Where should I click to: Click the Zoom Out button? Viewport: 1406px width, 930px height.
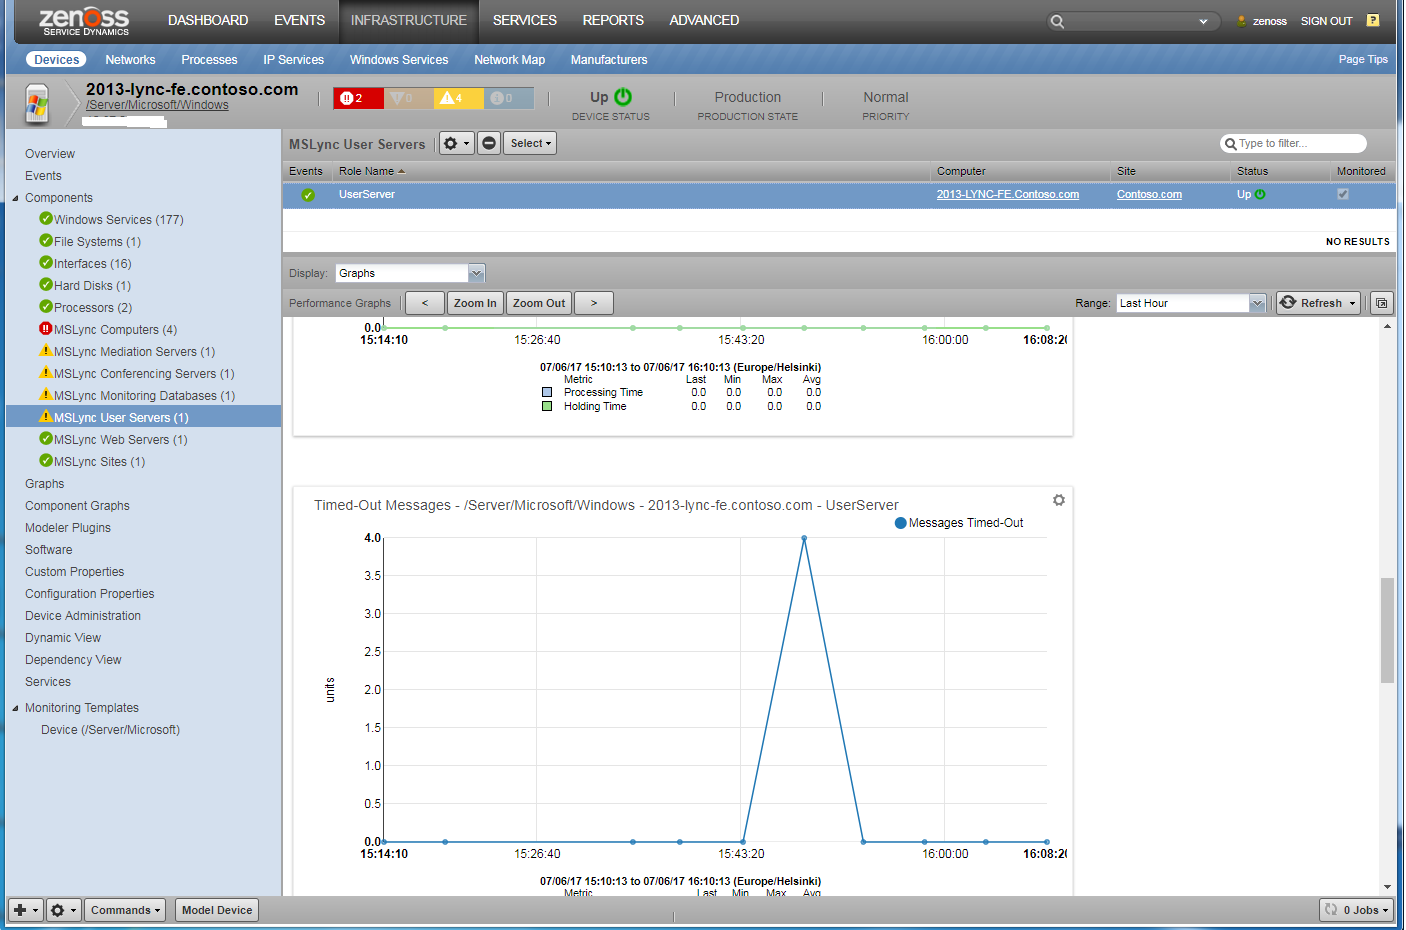pos(539,303)
